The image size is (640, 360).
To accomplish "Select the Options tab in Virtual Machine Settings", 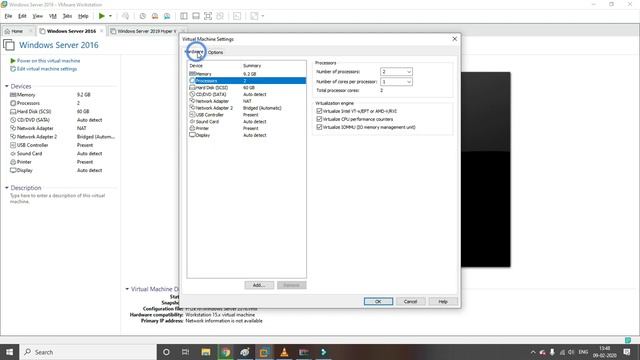I will (216, 52).
